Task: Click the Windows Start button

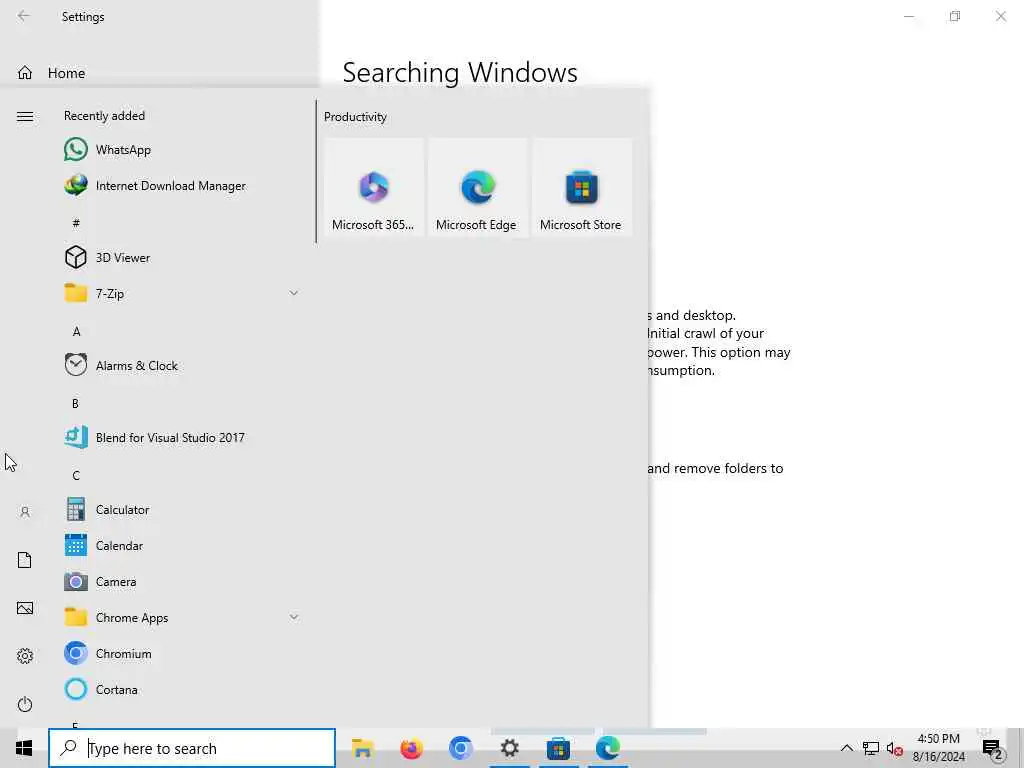Action: click(24, 748)
